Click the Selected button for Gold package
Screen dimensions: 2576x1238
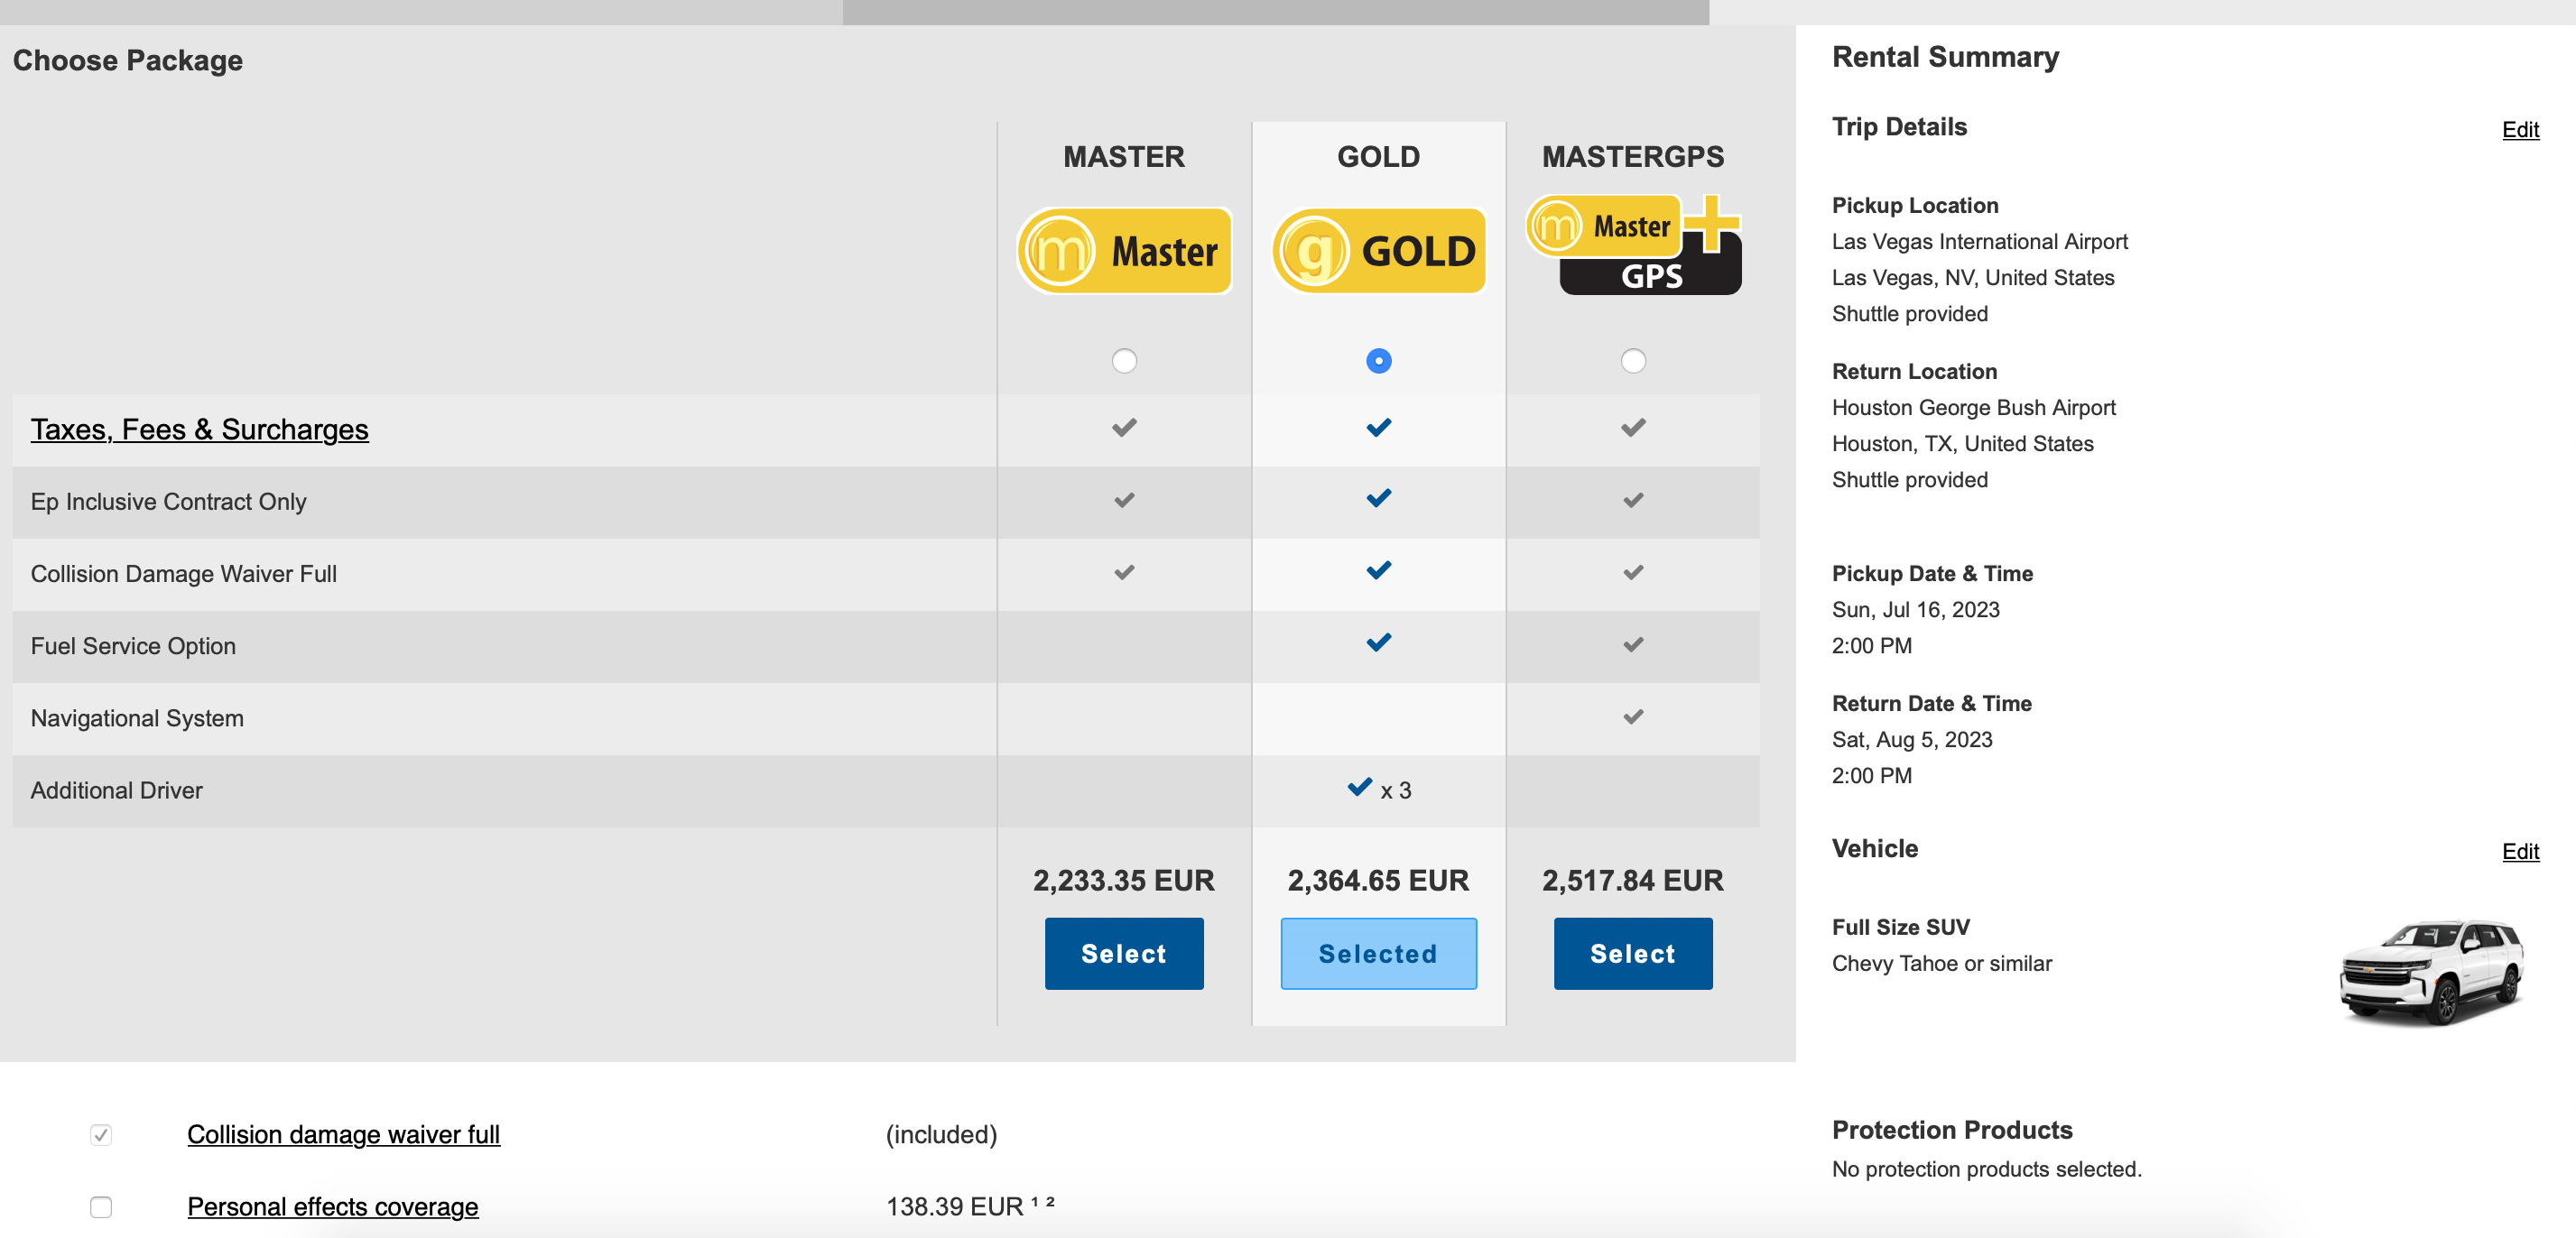(1377, 953)
